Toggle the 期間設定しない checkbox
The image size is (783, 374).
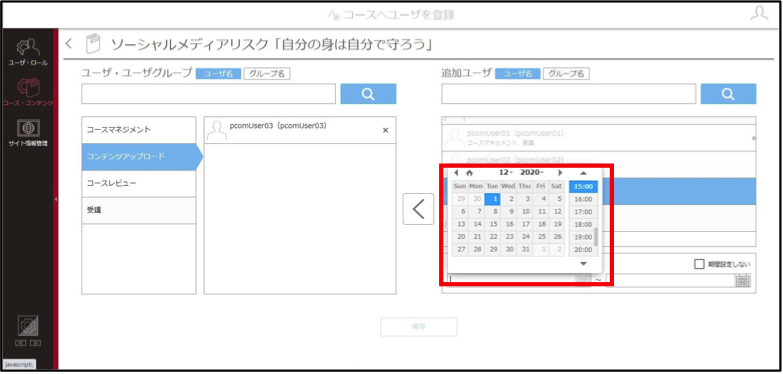point(699,264)
